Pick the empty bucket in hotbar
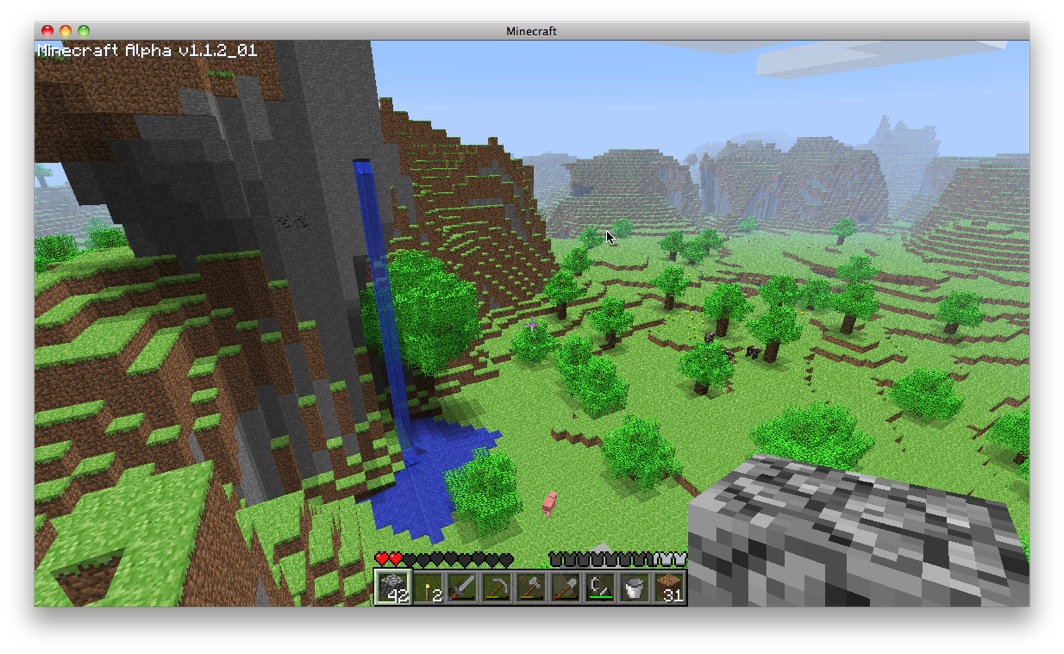The image size is (1064, 654). pos(634,587)
